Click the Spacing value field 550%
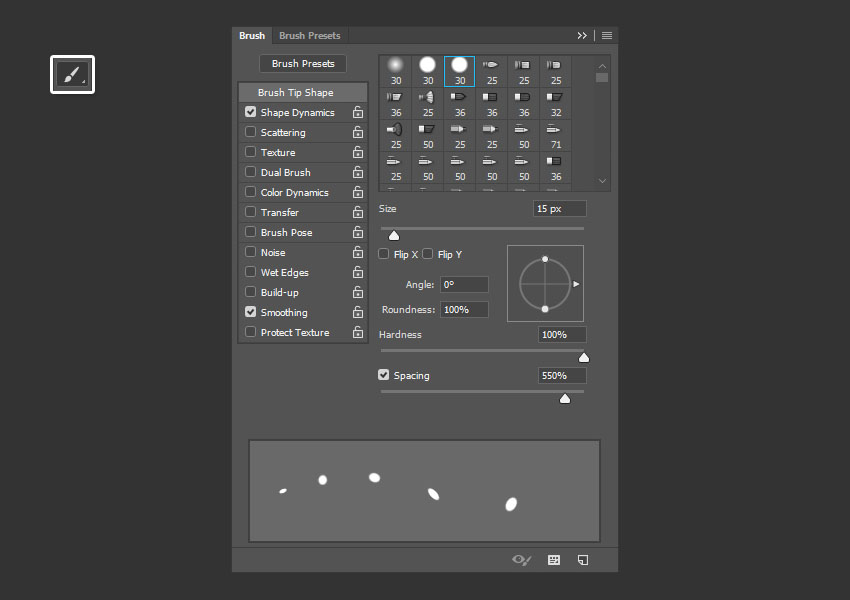Image resolution: width=850 pixels, height=600 pixels. [562, 376]
